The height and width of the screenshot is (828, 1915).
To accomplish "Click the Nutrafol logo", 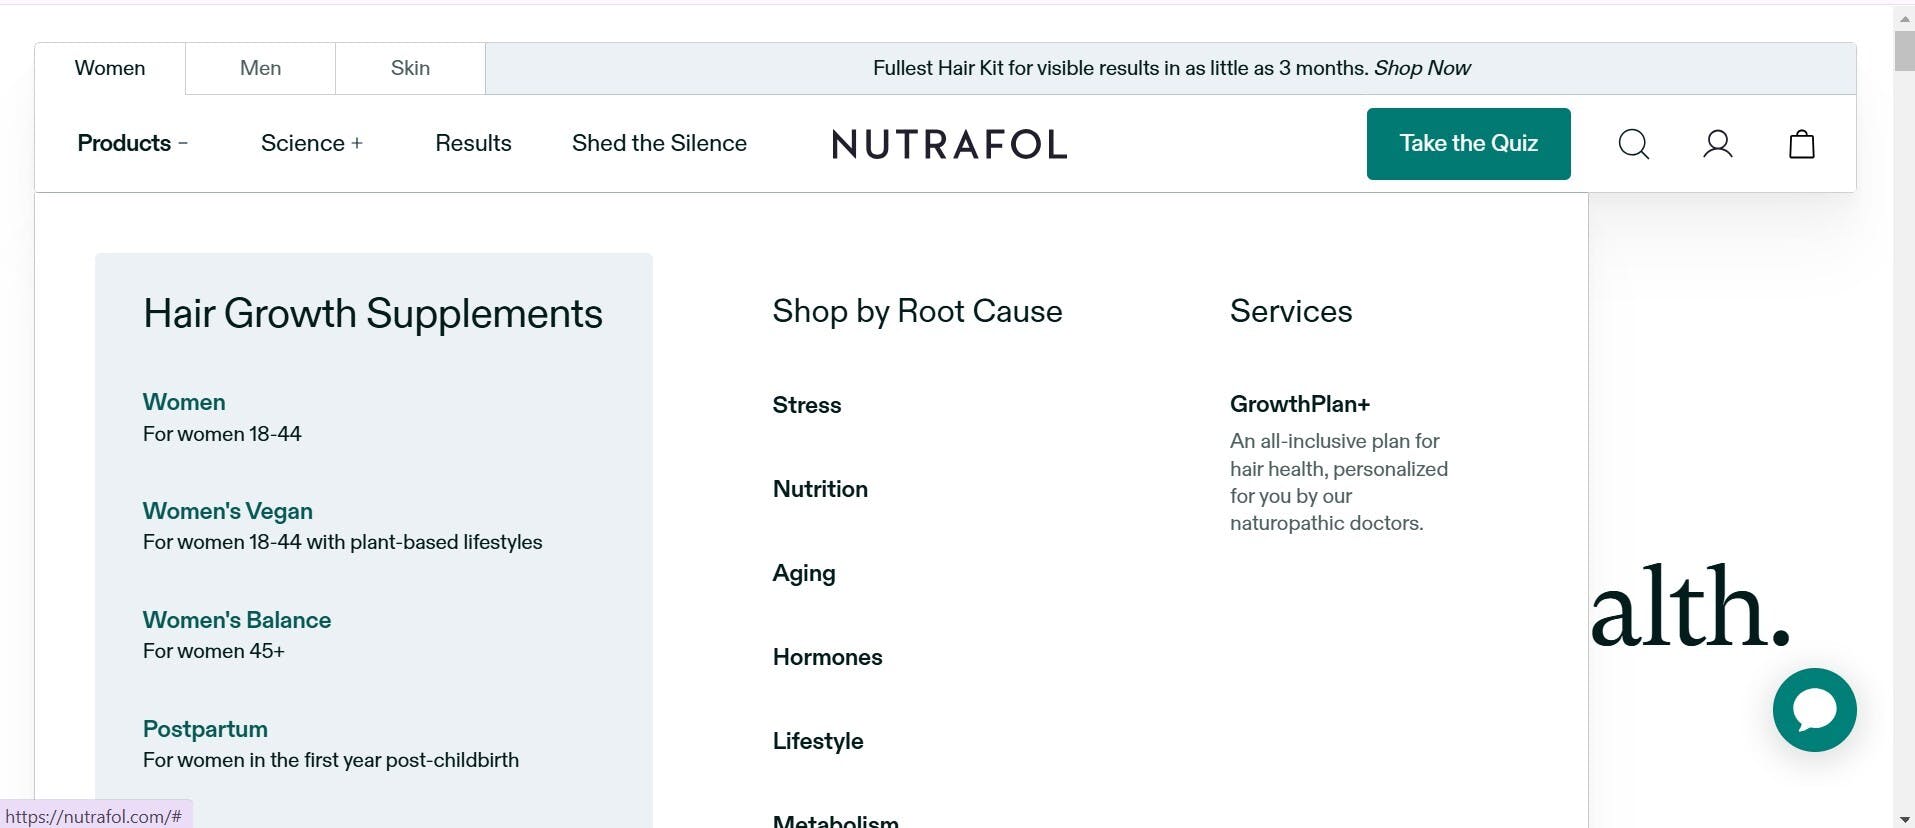I will coord(948,143).
